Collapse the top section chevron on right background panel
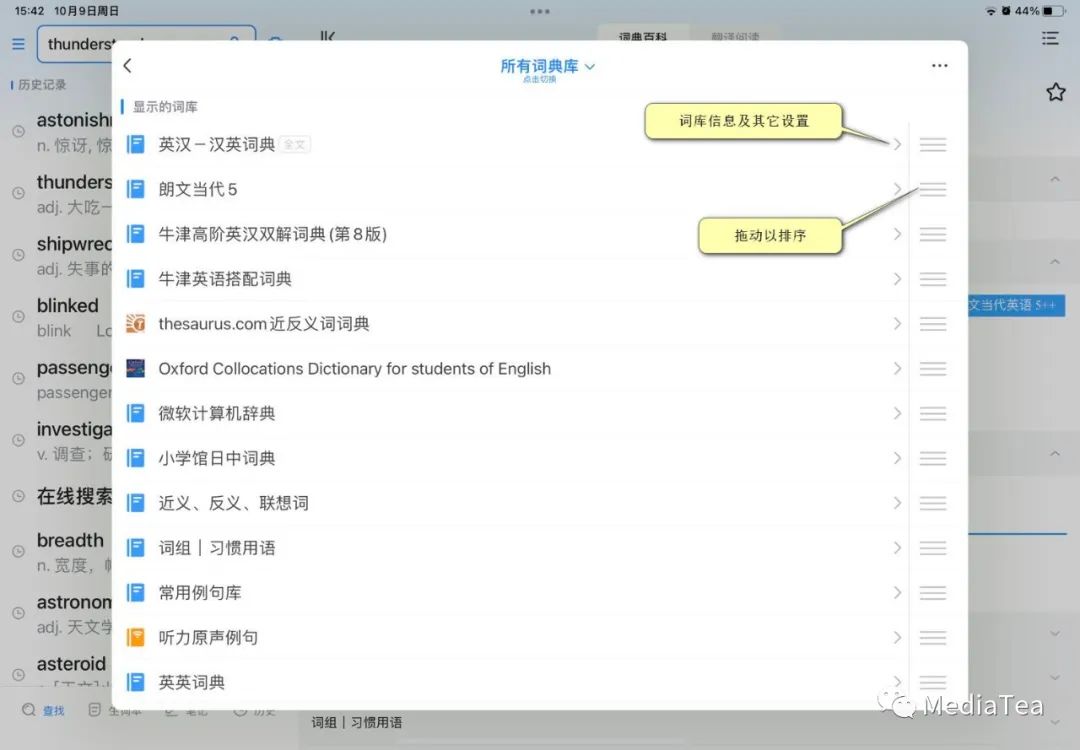The width and height of the screenshot is (1080, 750). (x=1055, y=179)
